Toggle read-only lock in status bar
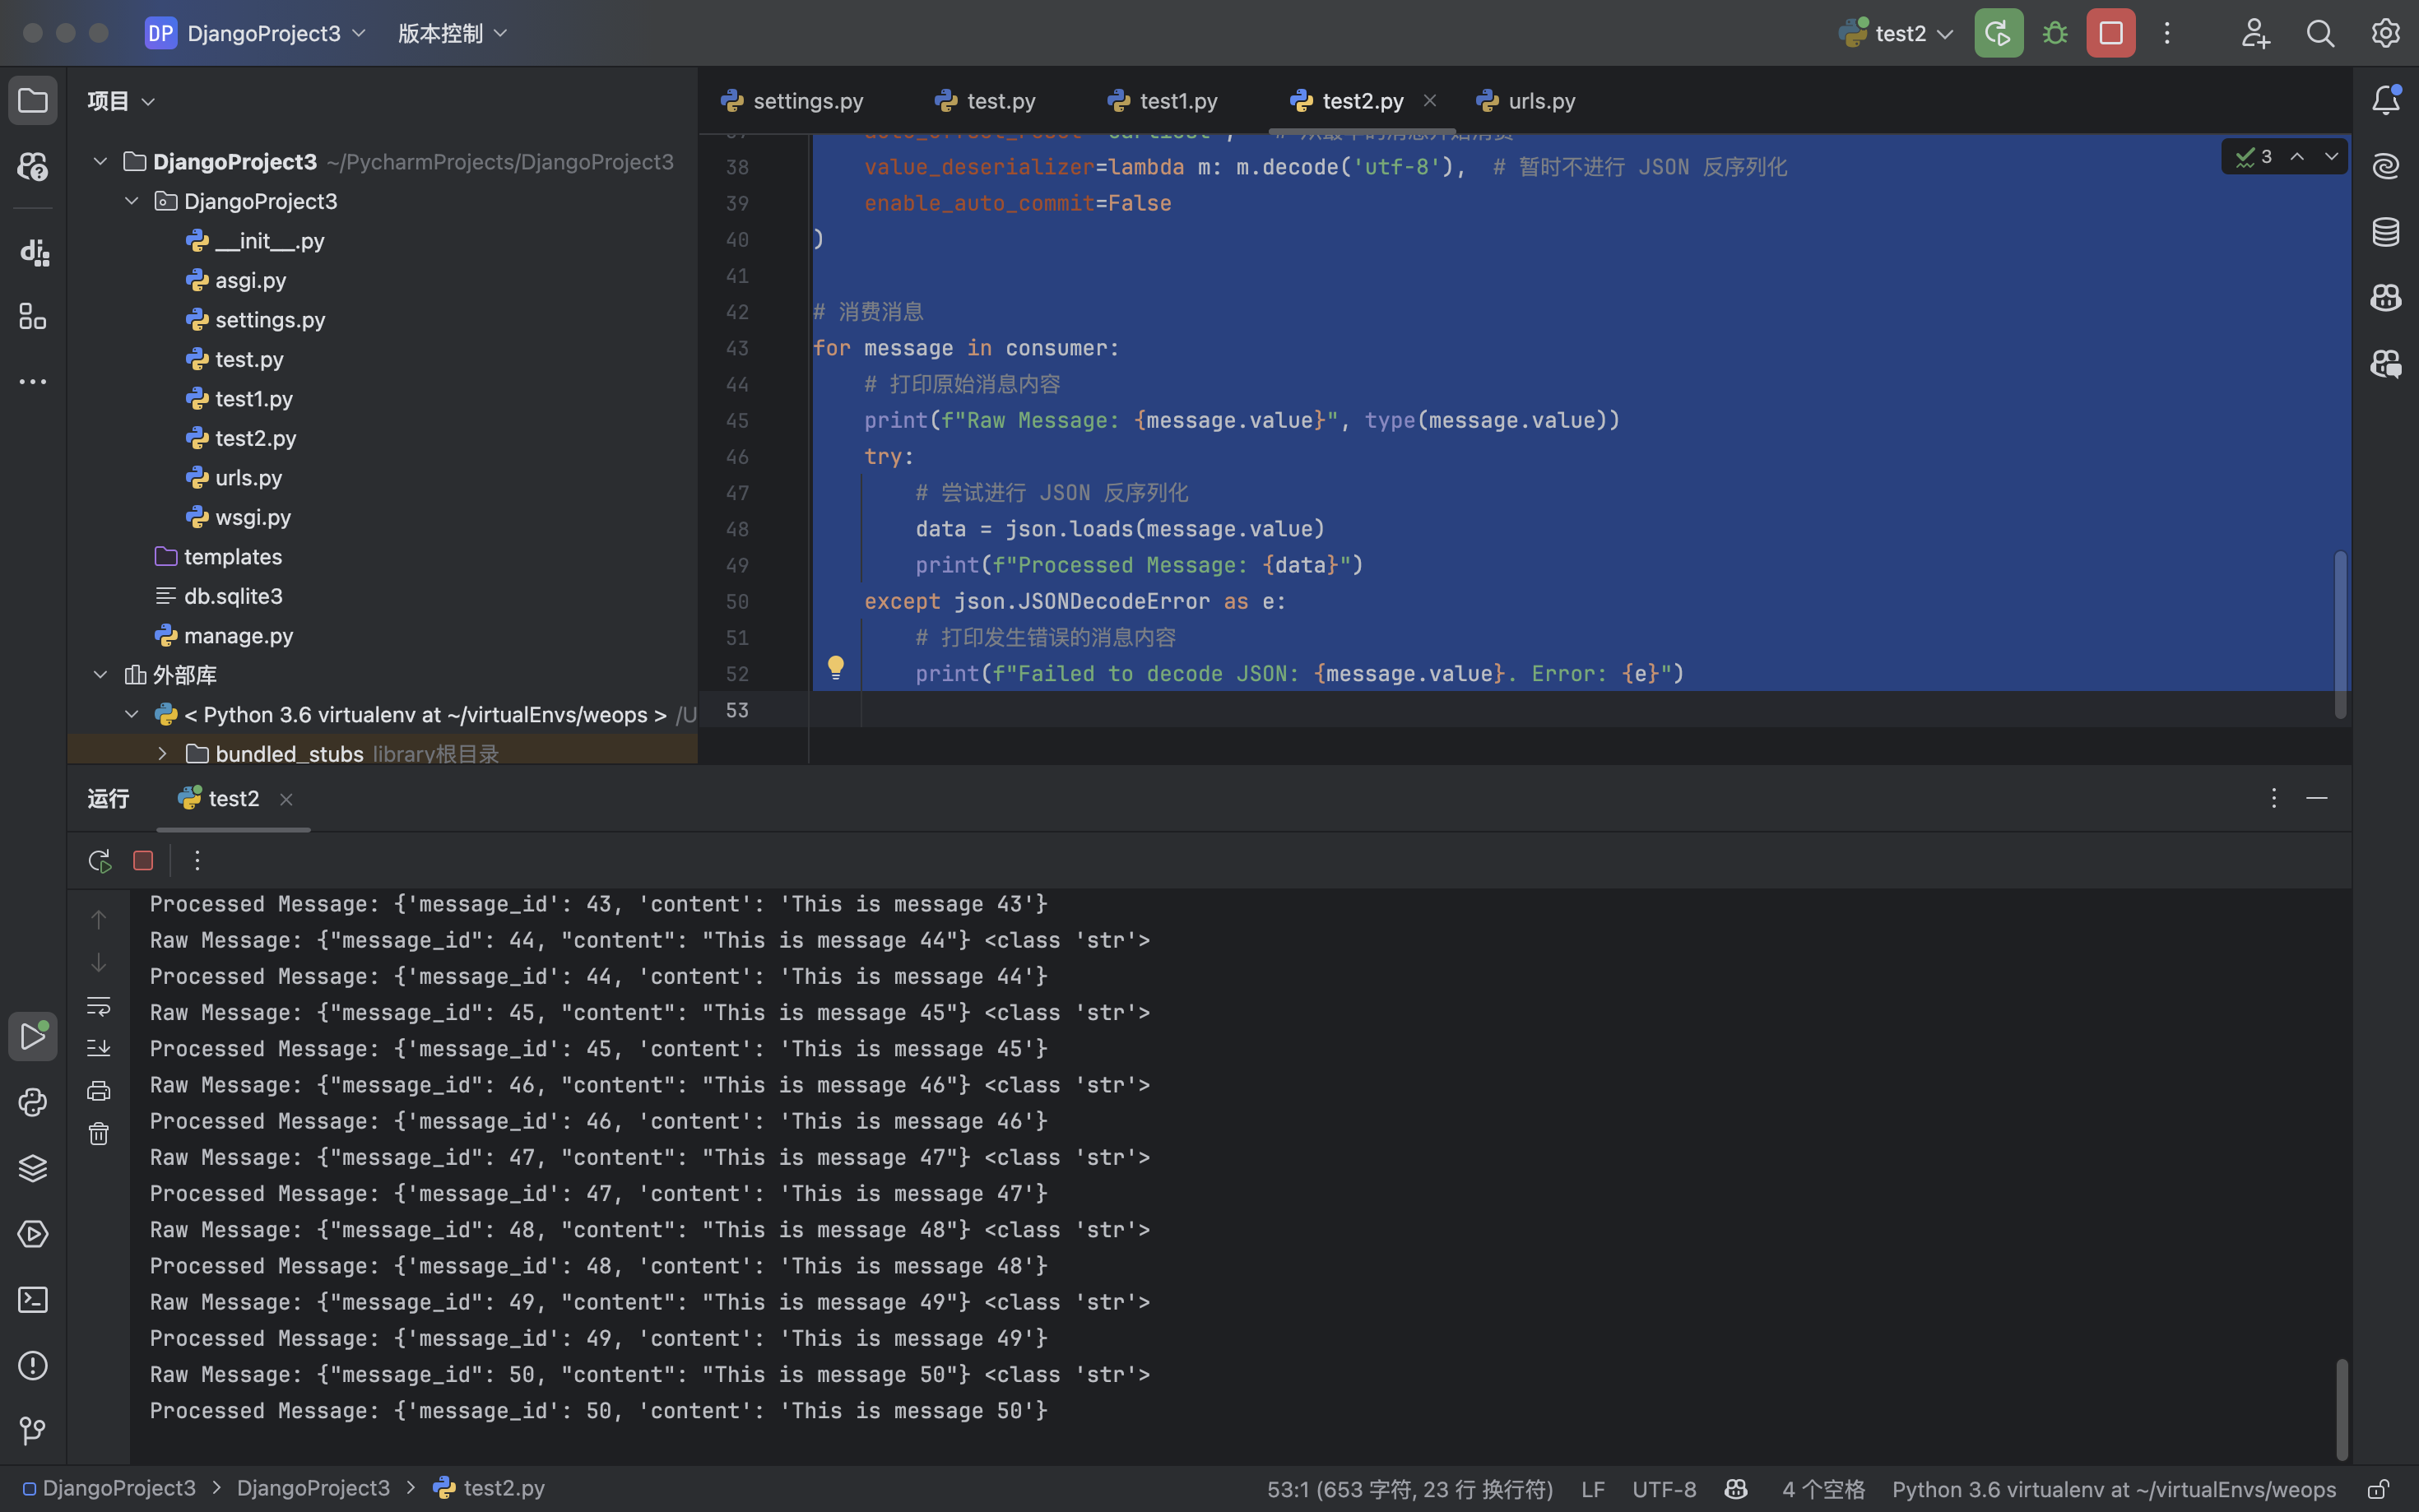Image resolution: width=2419 pixels, height=1512 pixels. coord(2379,1489)
